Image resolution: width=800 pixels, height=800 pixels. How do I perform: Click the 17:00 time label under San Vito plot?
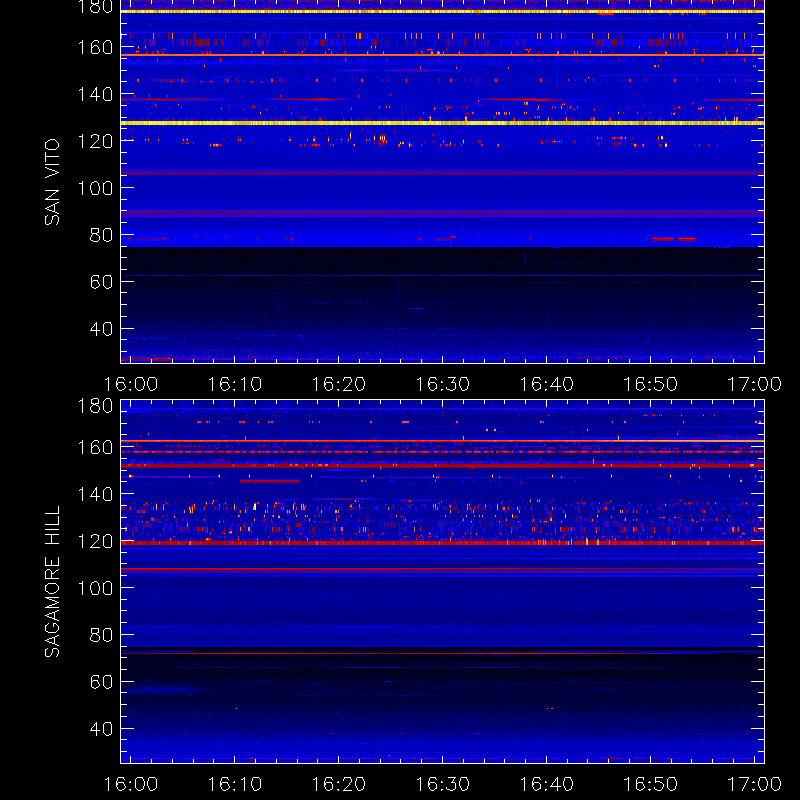pyautogui.click(x=755, y=384)
